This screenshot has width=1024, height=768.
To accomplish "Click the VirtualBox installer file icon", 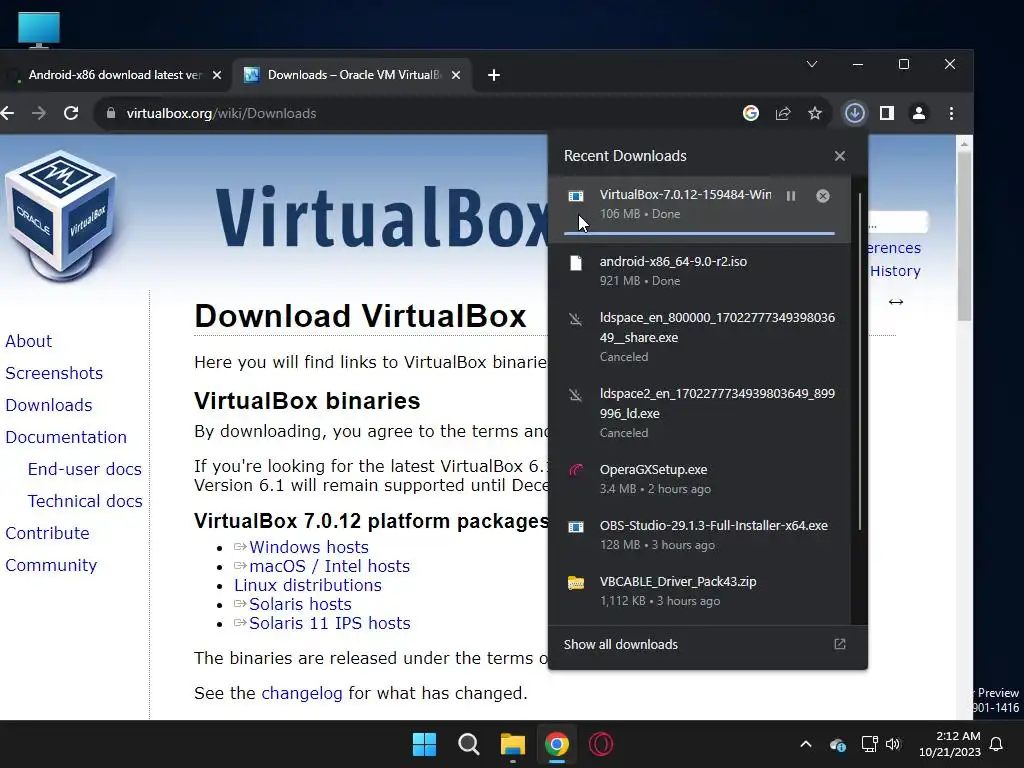I will click(x=575, y=196).
